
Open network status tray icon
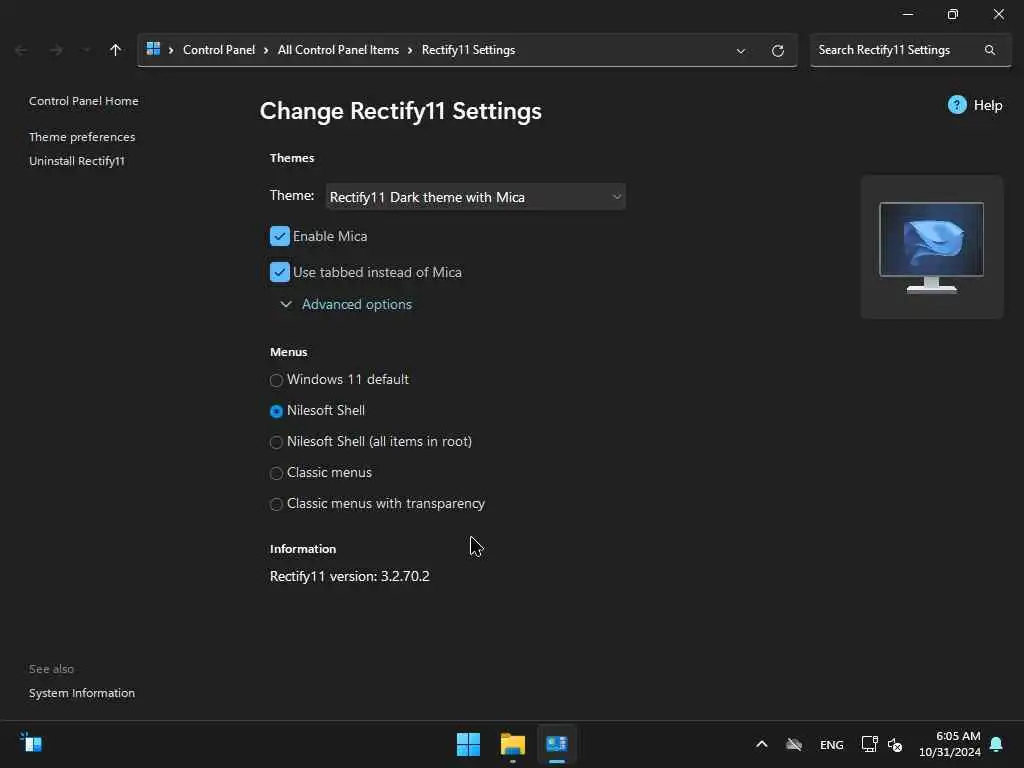click(x=869, y=744)
